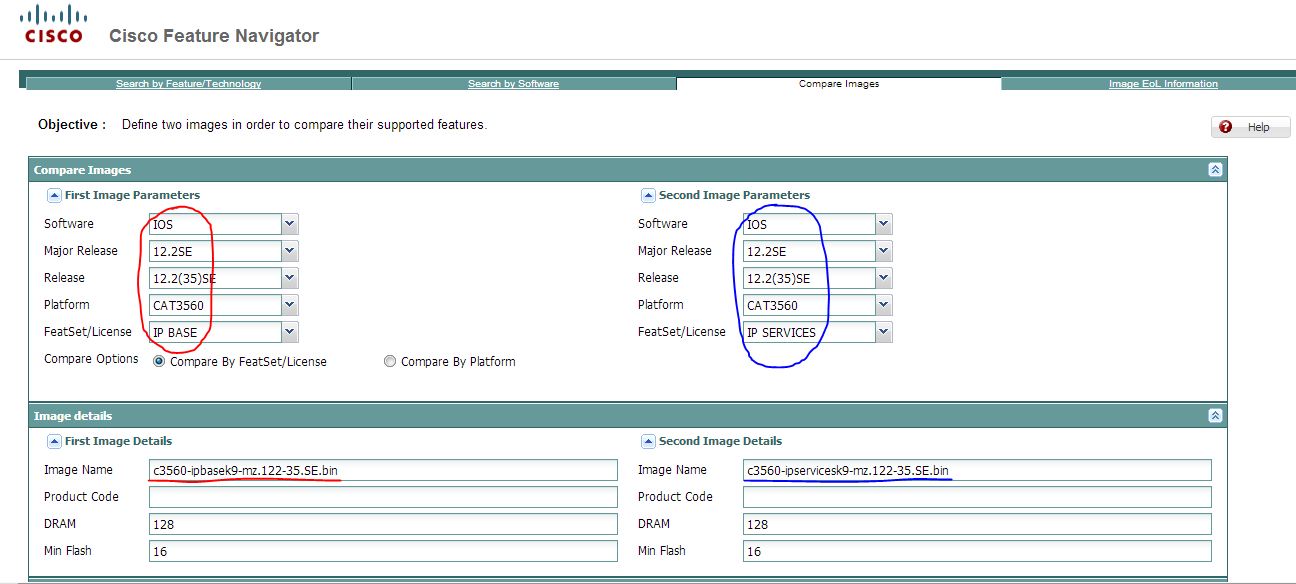Click the Image details panel heading text
Screen dimensions: 1296x584
[73, 416]
